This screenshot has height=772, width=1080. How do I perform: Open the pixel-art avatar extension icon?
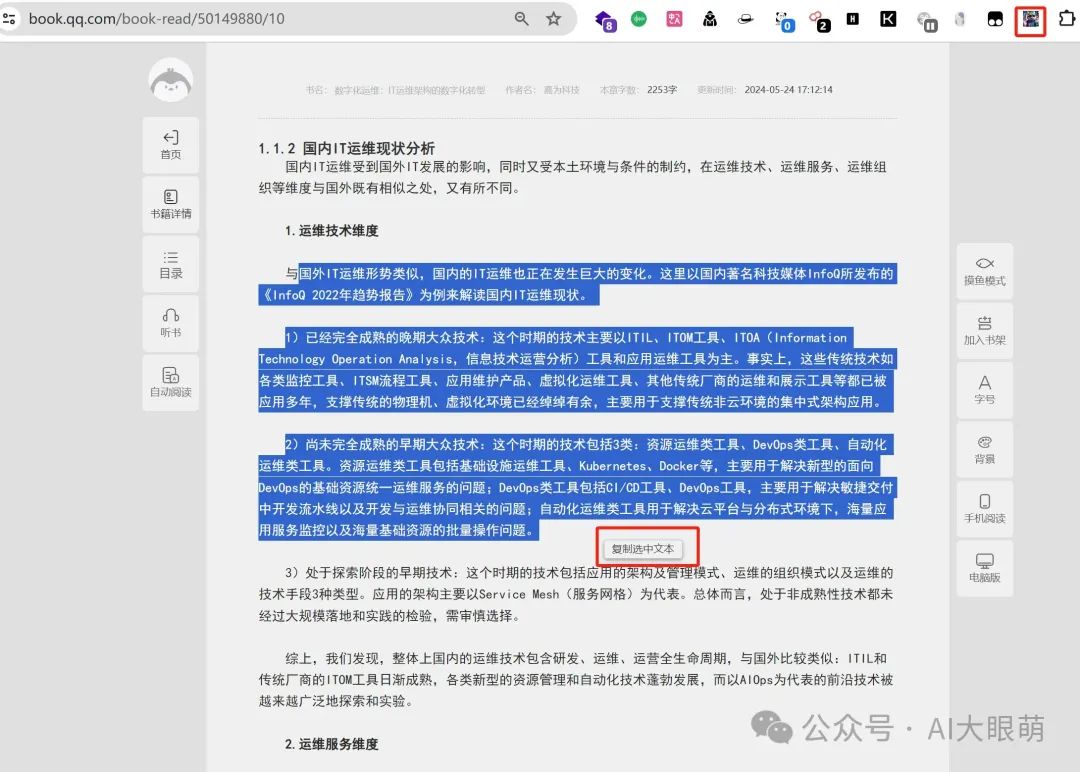coord(1030,19)
